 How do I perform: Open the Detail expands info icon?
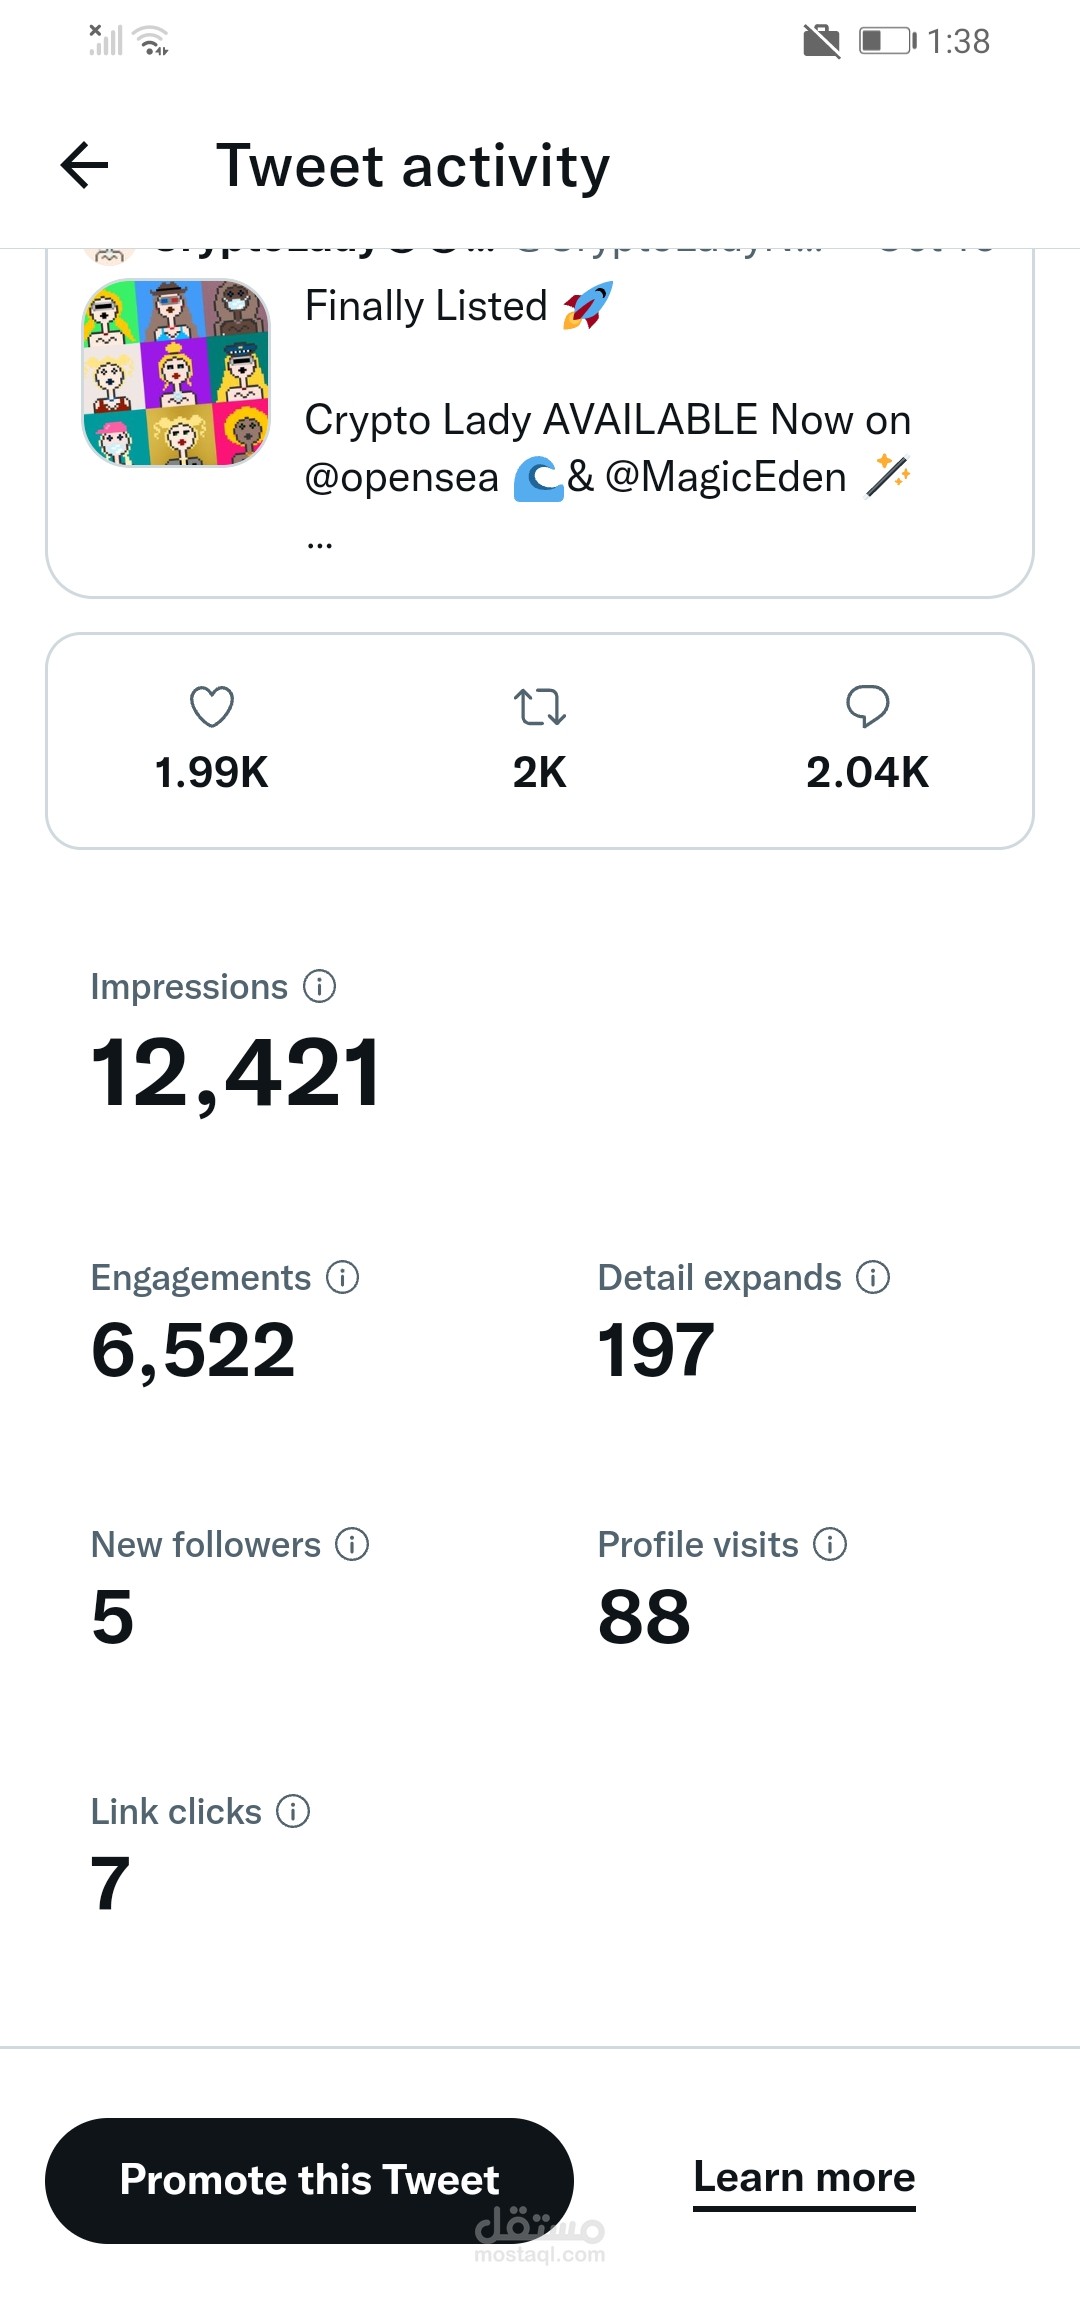[873, 1277]
